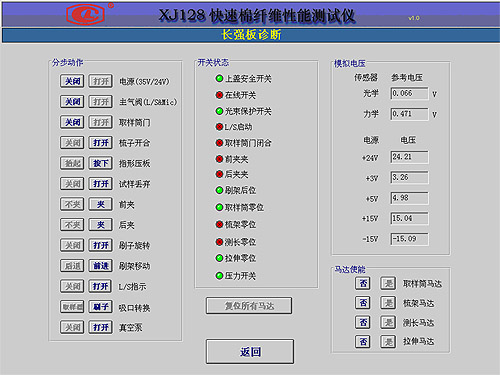Move 刷架移动 forward with 前进

(x=101, y=266)
